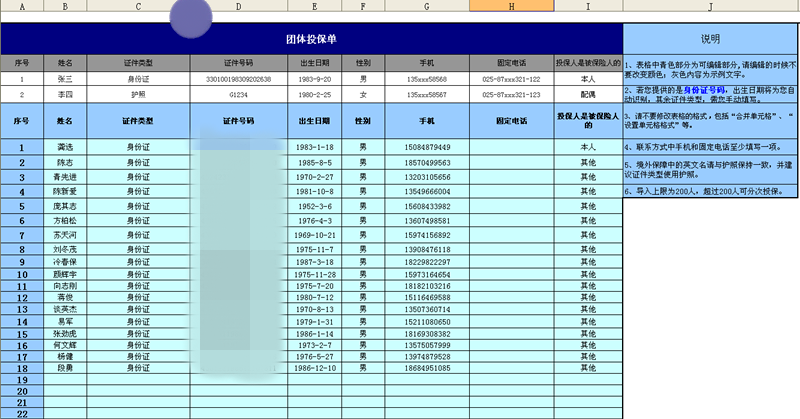Select column header F
The image size is (800, 419).
click(x=363, y=6)
